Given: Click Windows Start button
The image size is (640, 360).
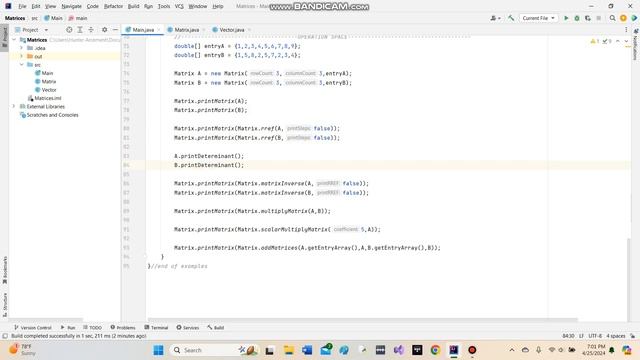Looking at the screenshot, I should point(158,350).
